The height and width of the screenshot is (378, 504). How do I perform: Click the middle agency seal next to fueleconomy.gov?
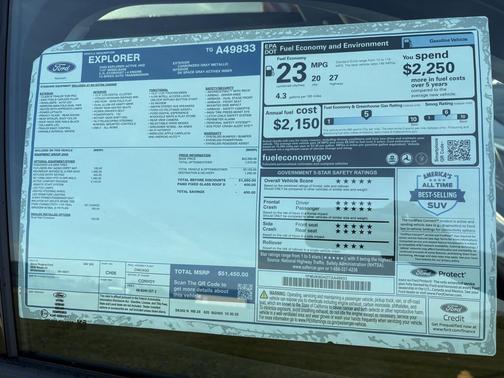[x=406, y=158]
